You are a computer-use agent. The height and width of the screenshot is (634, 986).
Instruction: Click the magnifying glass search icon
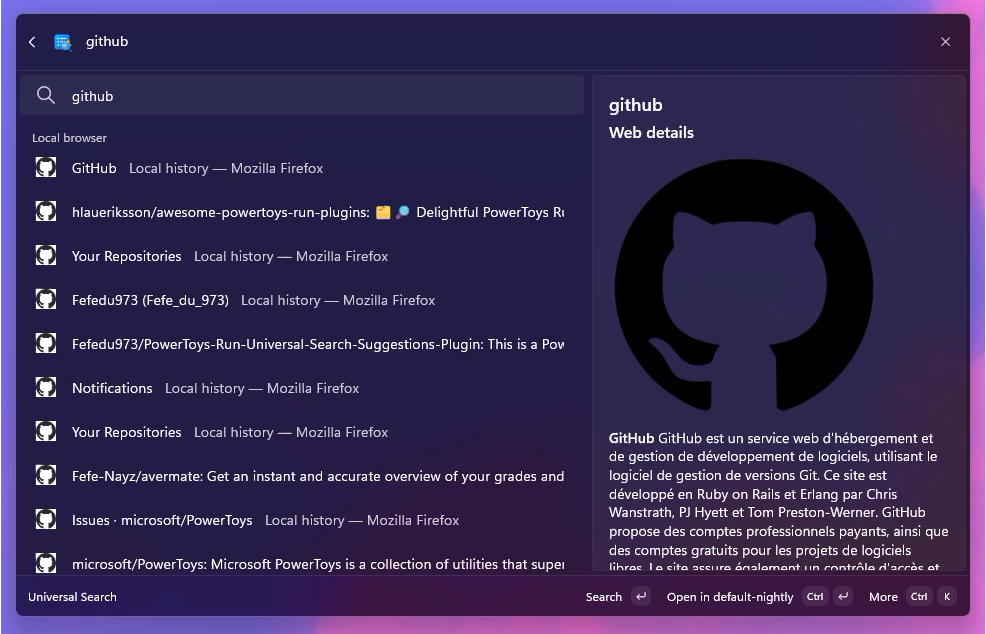click(x=46, y=96)
